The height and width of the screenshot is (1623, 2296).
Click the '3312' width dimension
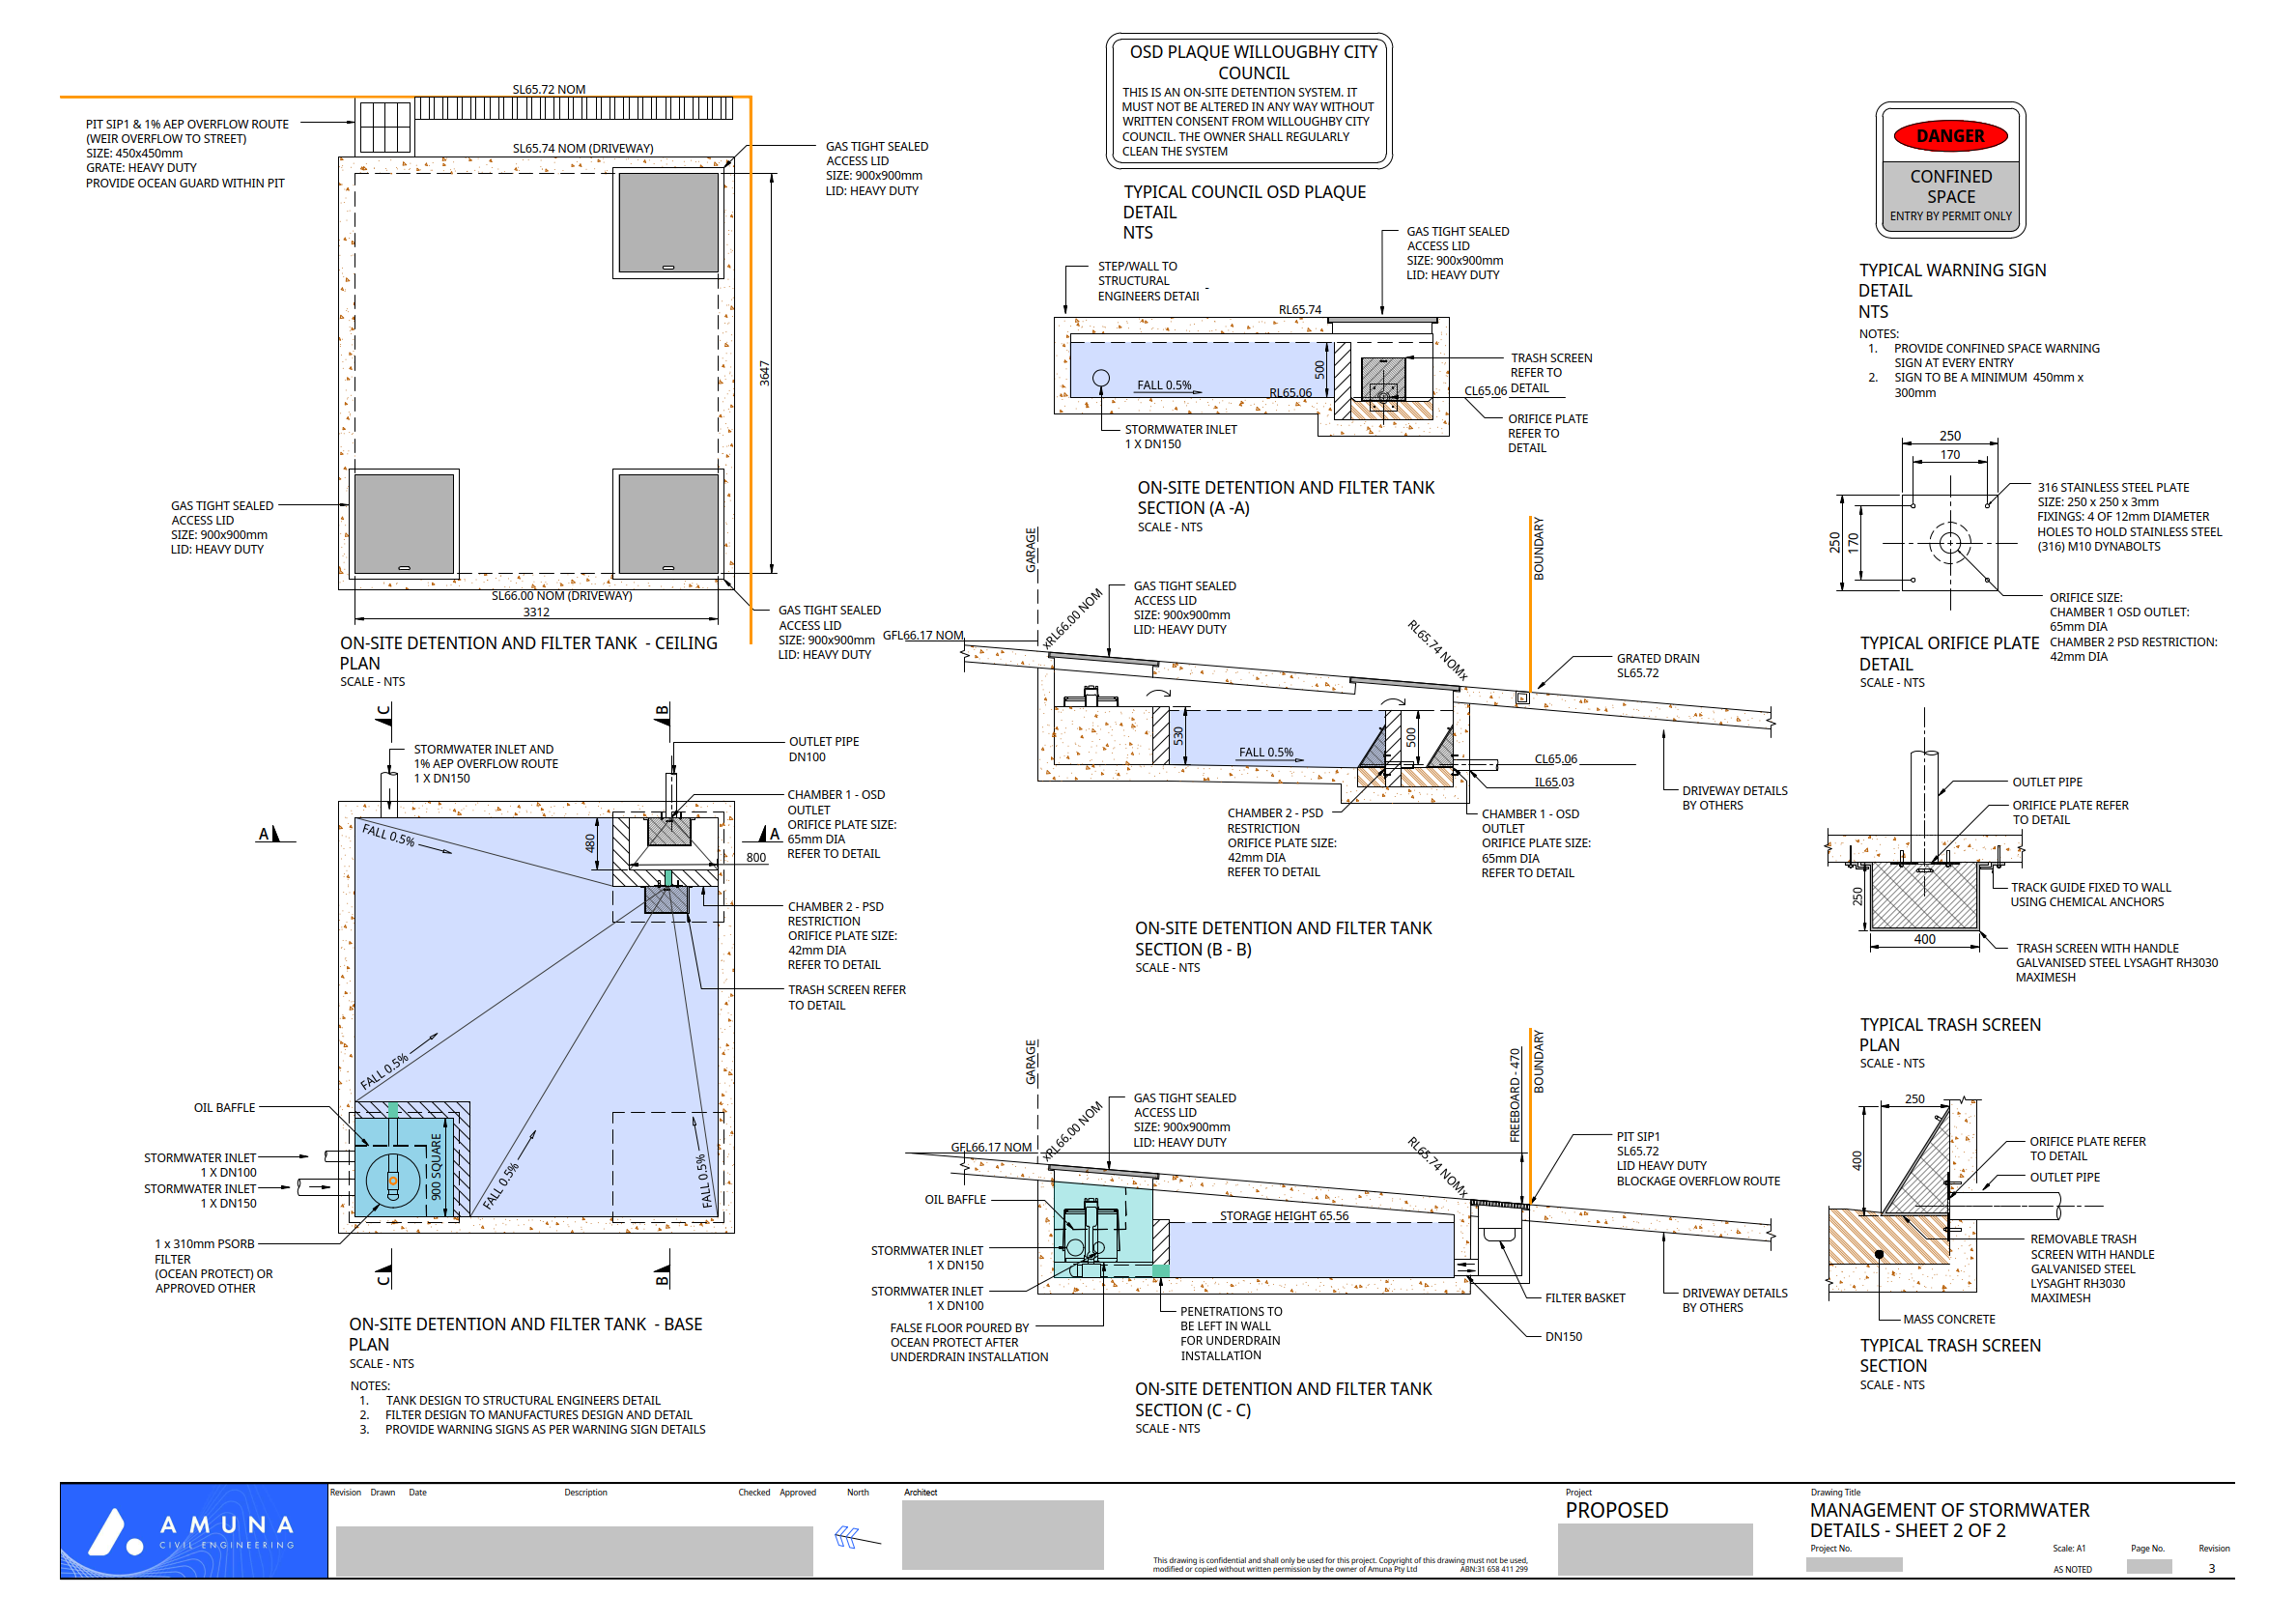536,612
